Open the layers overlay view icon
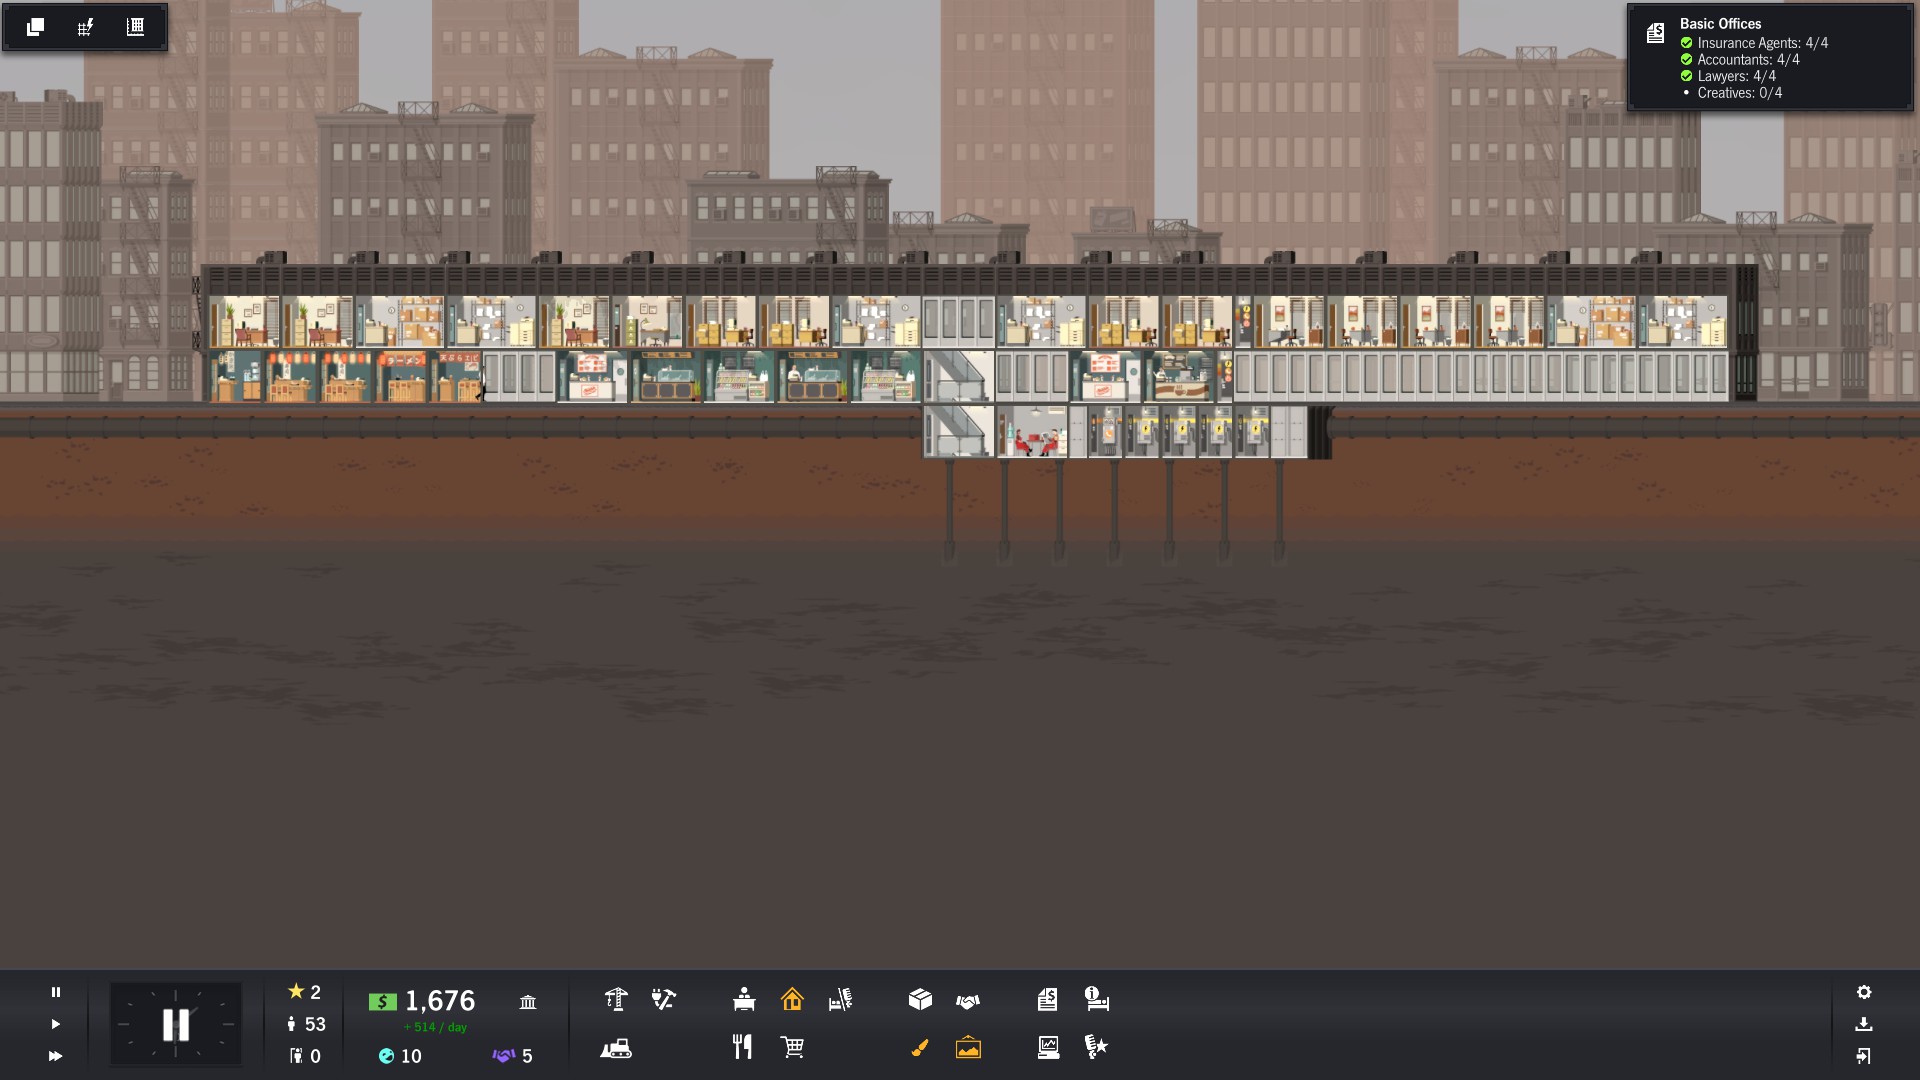The height and width of the screenshot is (1080, 1920). (35, 27)
